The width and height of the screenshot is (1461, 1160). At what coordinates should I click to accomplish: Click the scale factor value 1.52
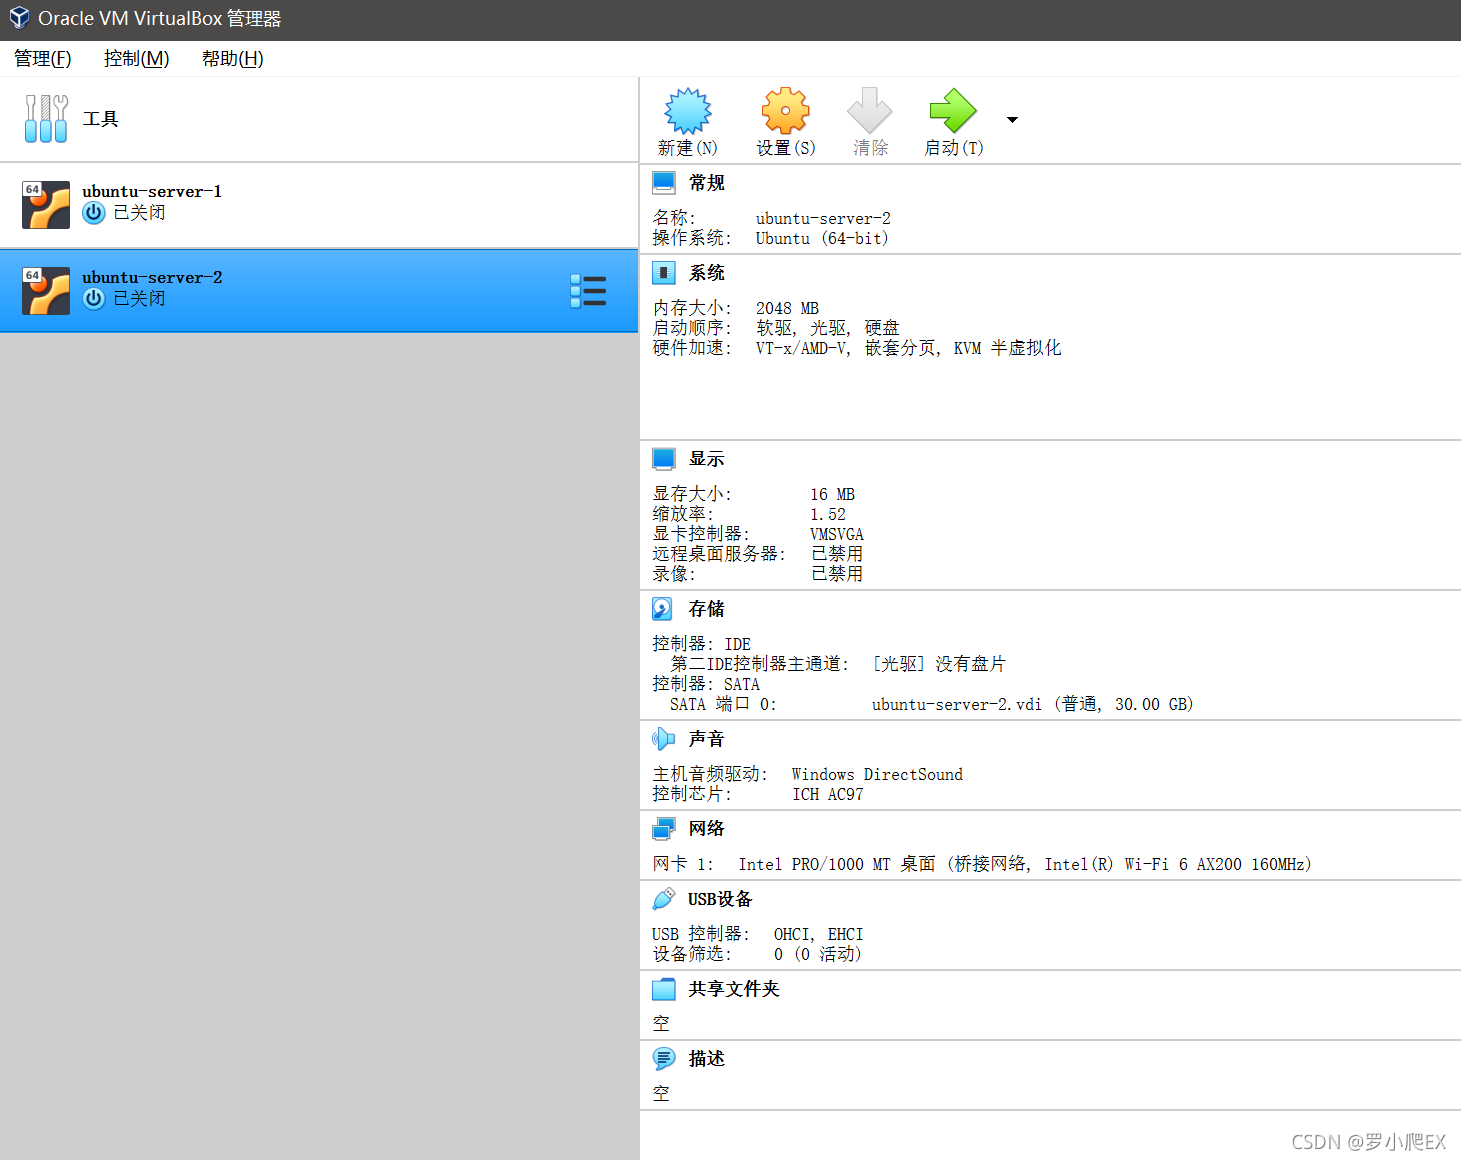828,515
